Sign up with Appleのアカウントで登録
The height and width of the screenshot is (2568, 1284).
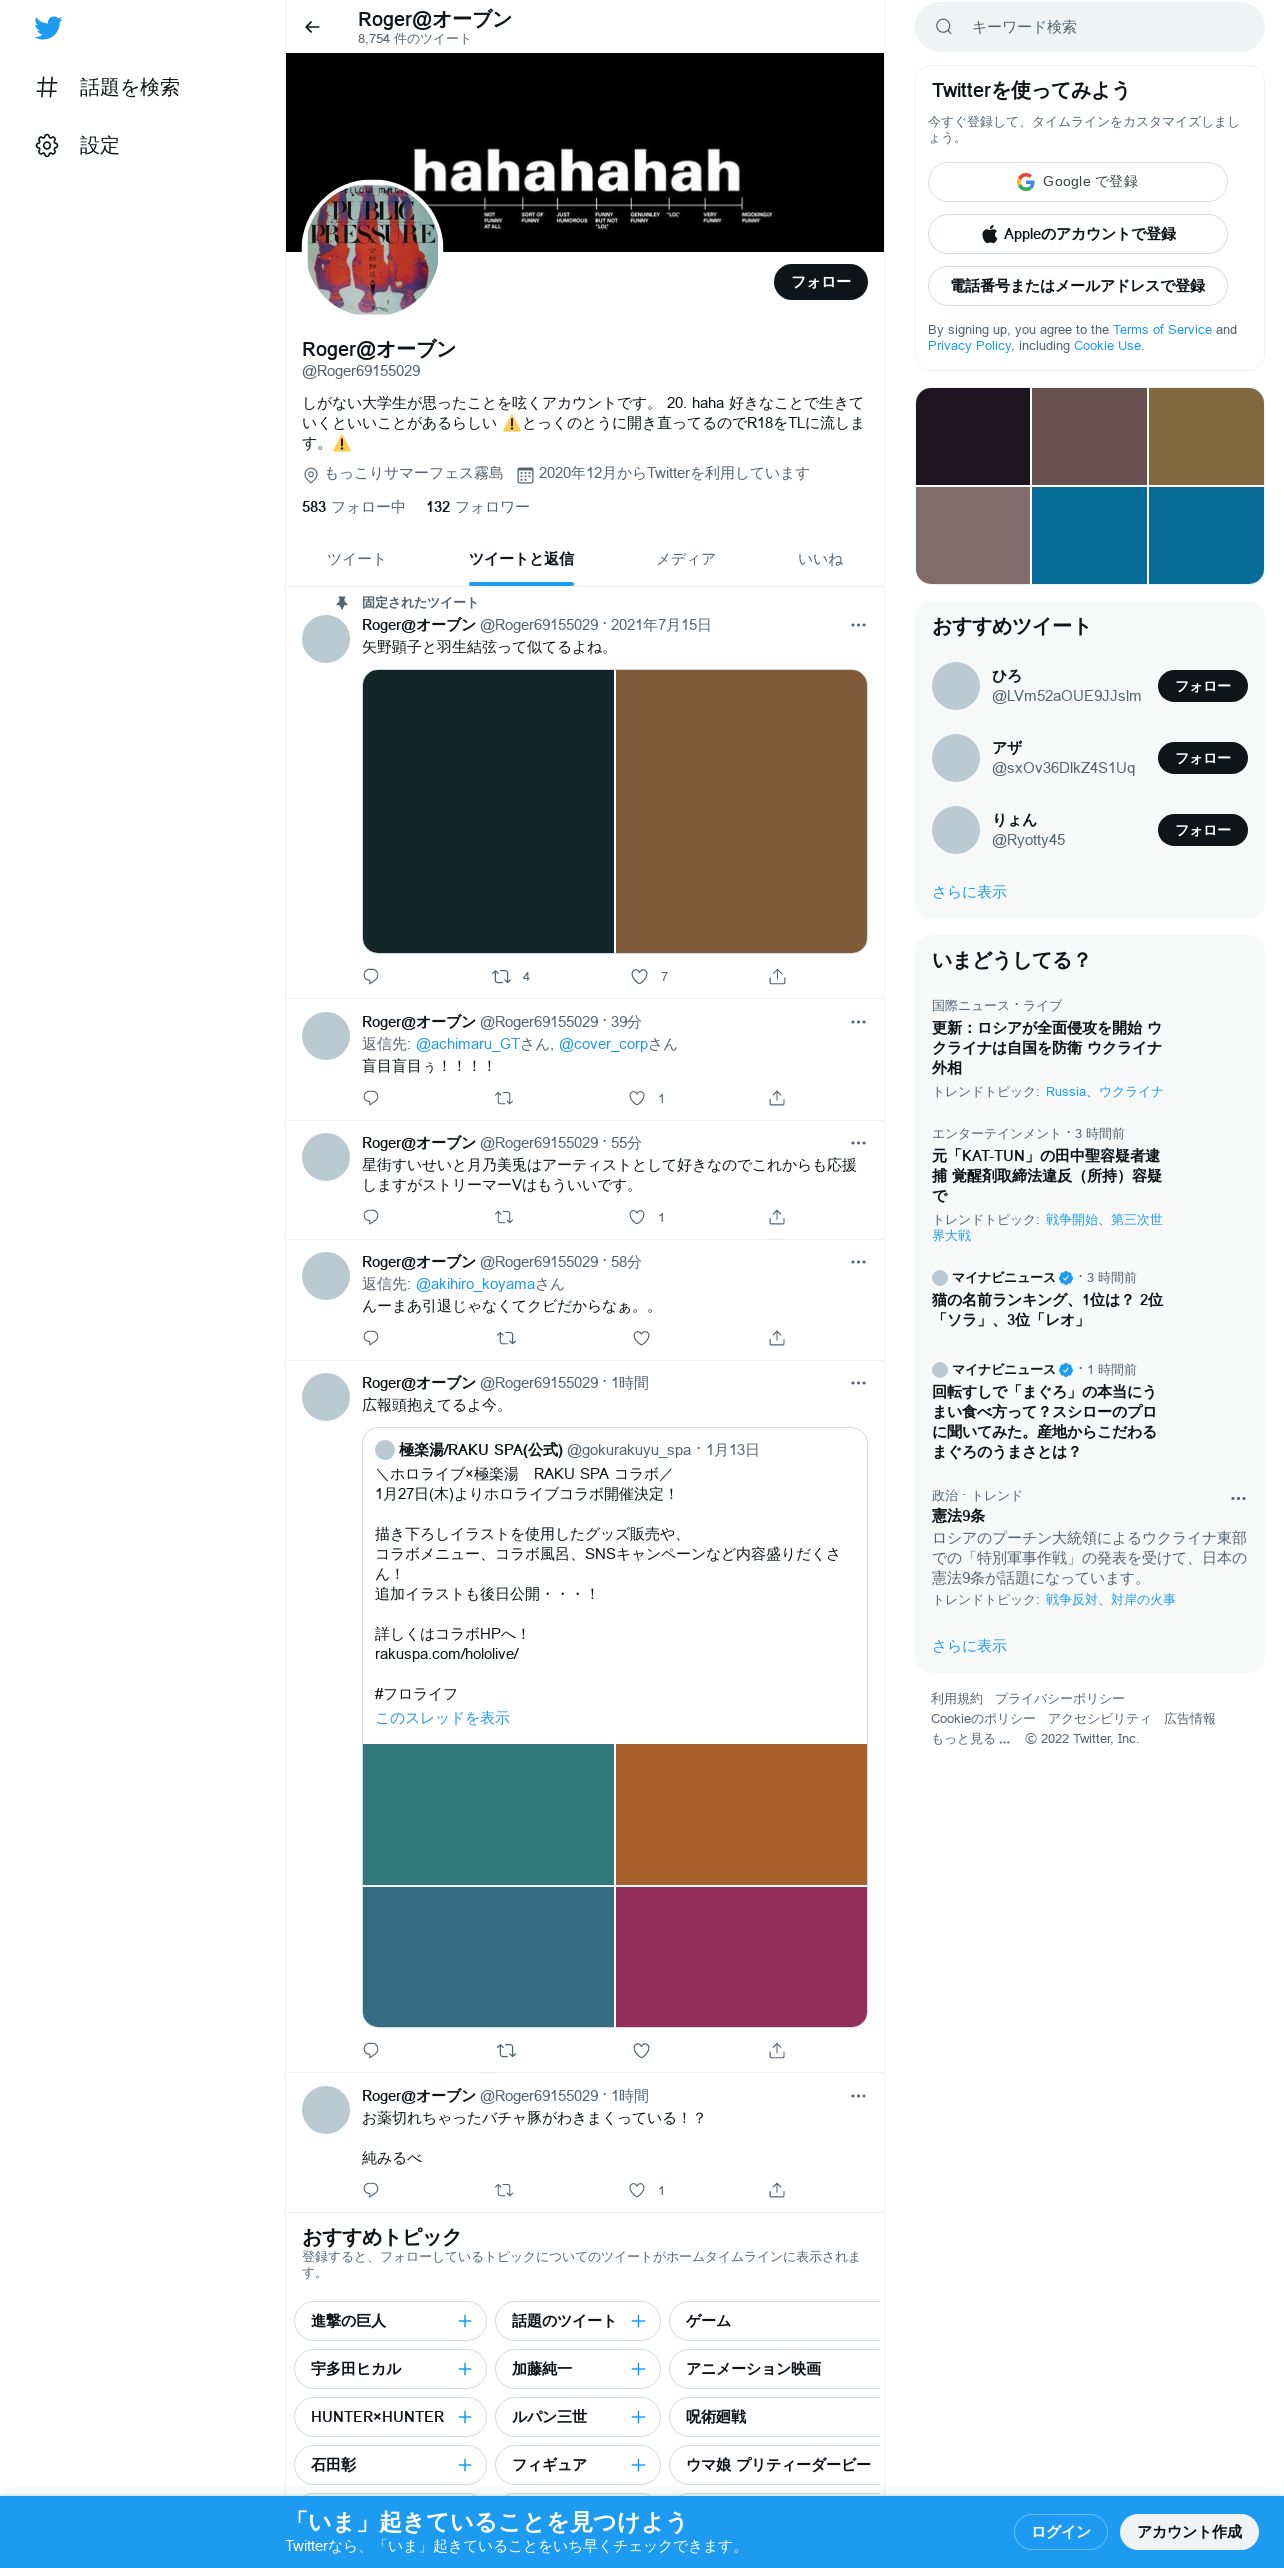(x=1078, y=234)
